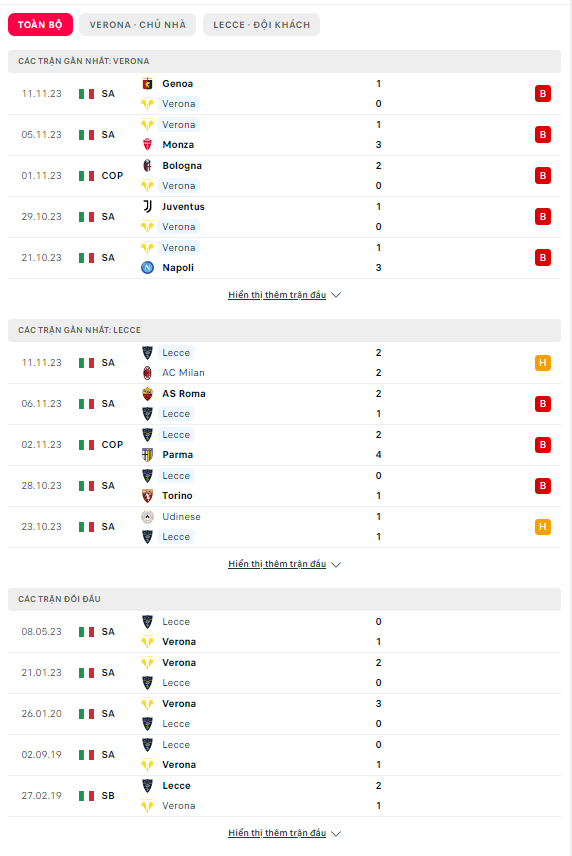This screenshot has height=856, width=572.
Task: Click the Udinese club logo
Action: click(147, 516)
